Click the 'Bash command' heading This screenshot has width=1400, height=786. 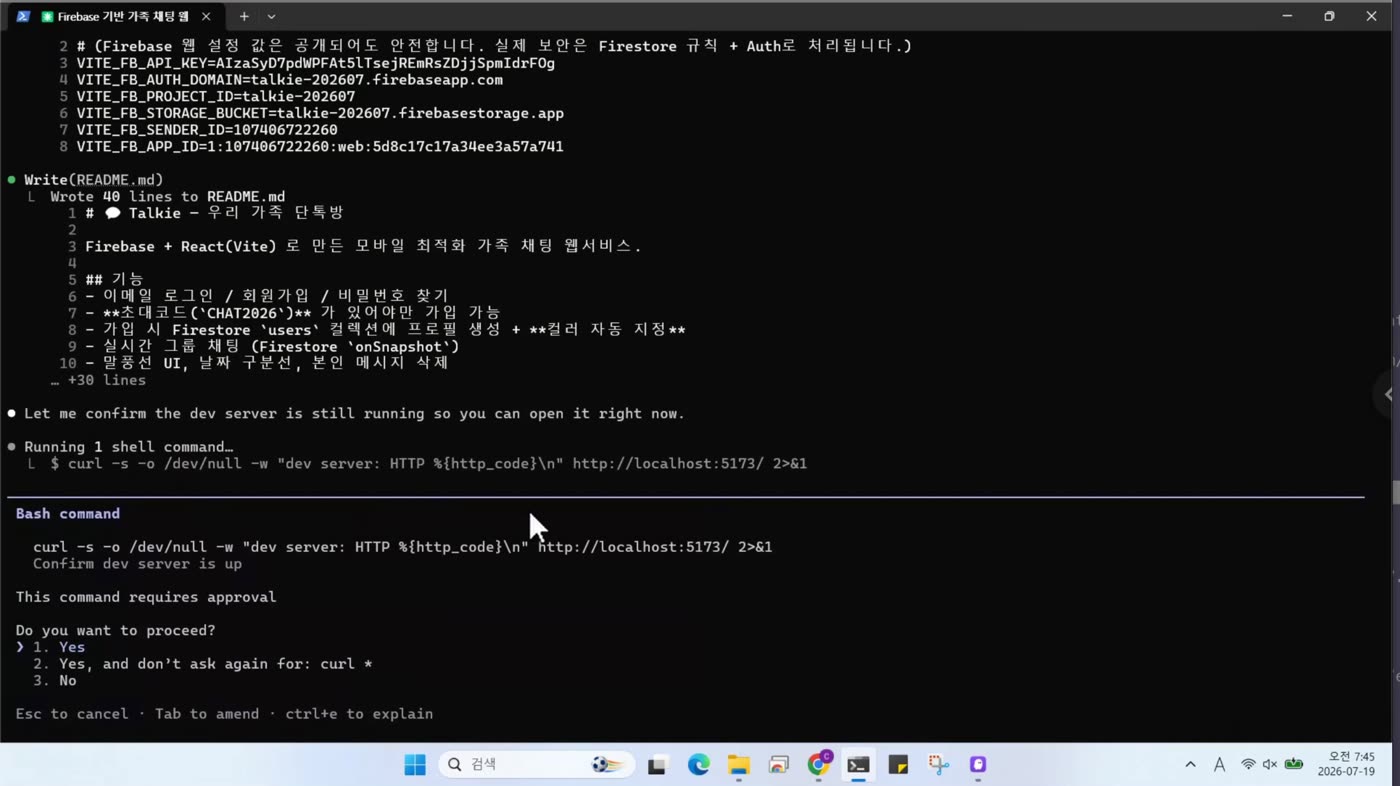[68, 514]
